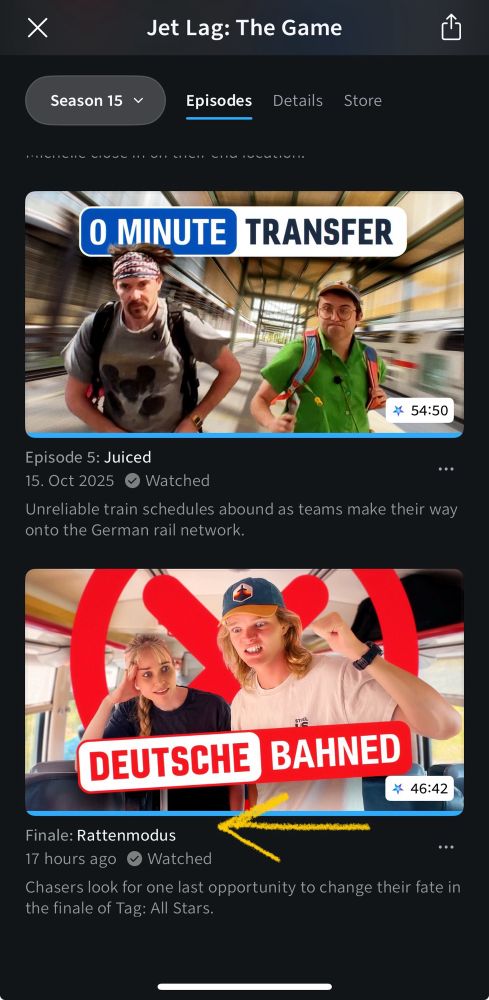The width and height of the screenshot is (489, 1000).
Task: Open the Episode 5: Juiced title
Action: click(x=88, y=457)
